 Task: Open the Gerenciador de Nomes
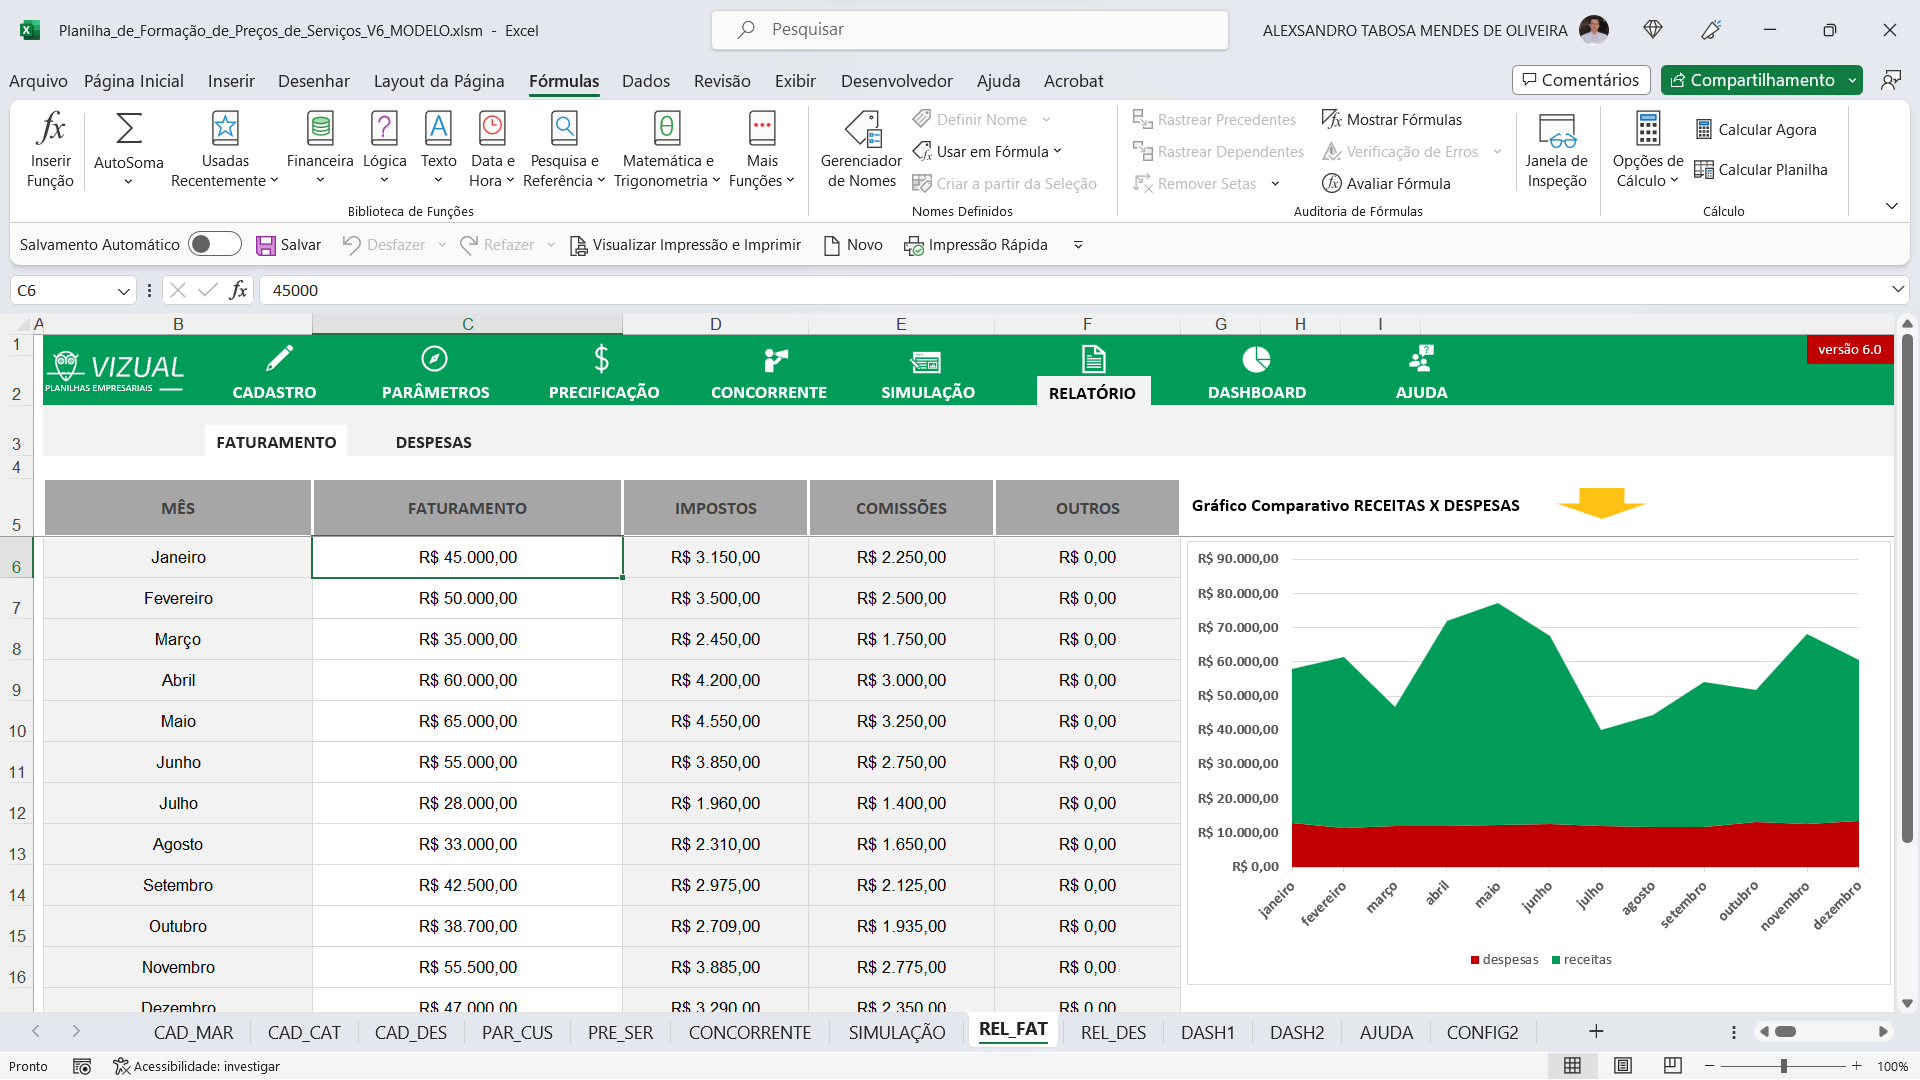[x=861, y=150]
